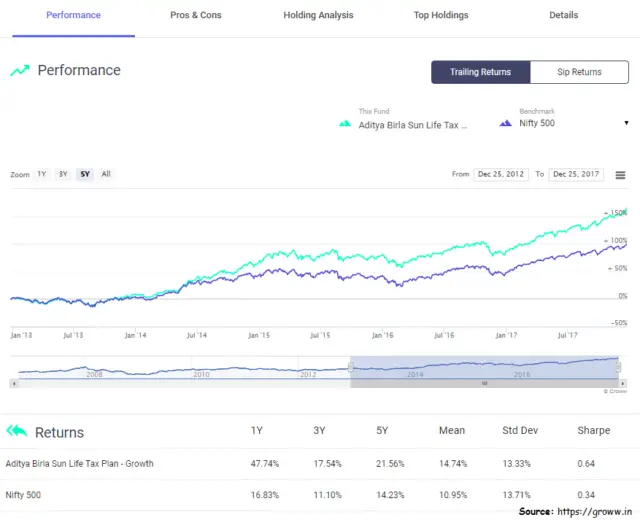Screen dimensions: 640x520
Task: Click the 1Y returns column header
Action: 257,431
